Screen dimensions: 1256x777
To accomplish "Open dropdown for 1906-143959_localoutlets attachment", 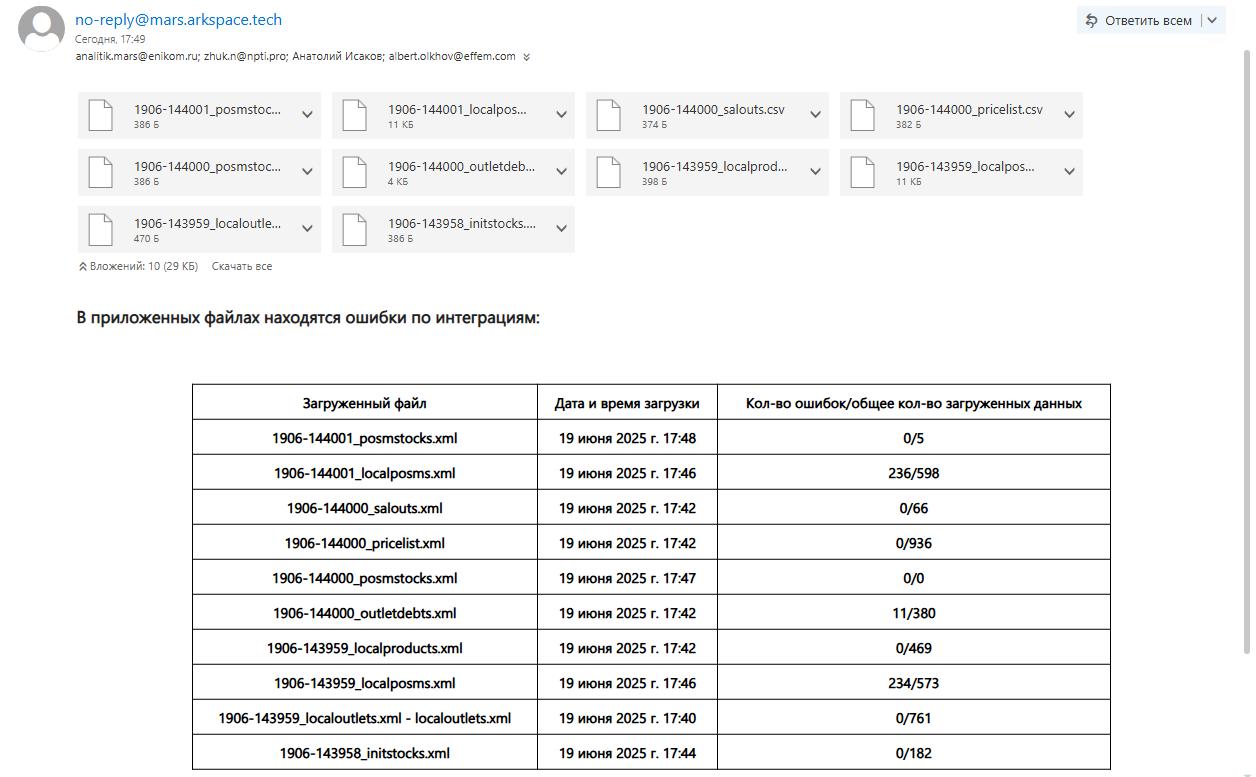I will tap(307, 229).
